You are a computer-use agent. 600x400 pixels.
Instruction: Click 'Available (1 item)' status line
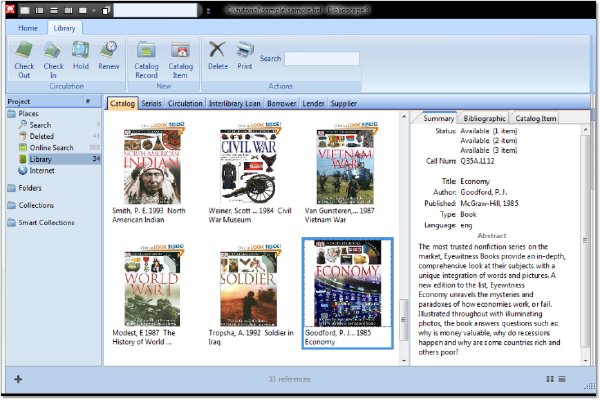[x=489, y=131]
